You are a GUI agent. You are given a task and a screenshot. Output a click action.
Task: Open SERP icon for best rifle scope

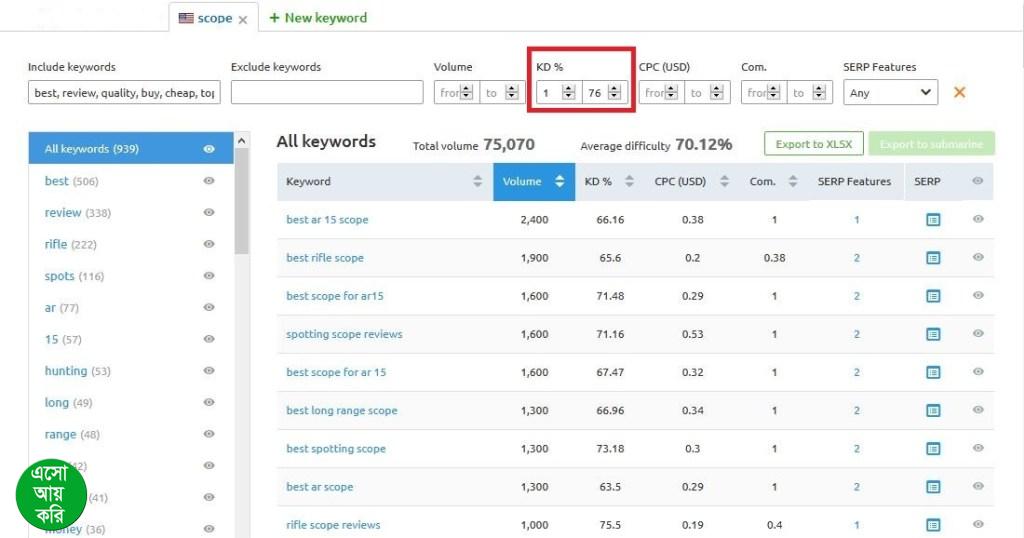point(932,258)
